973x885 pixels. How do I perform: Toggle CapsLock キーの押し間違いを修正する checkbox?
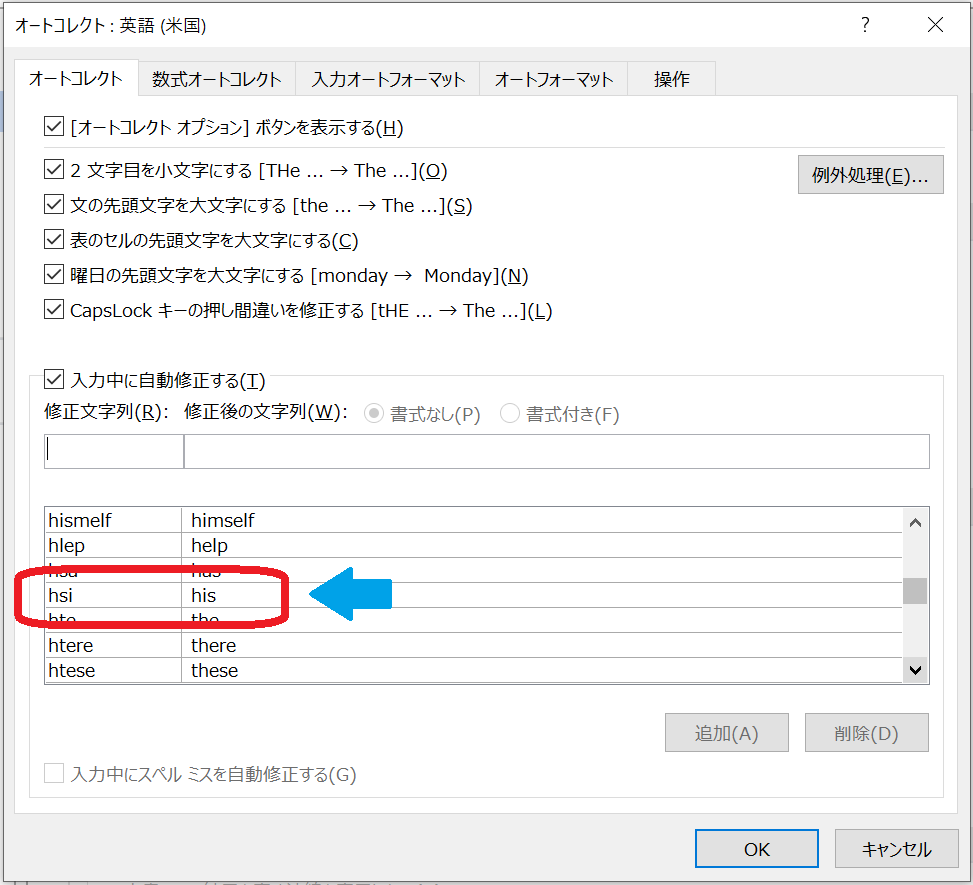(54, 309)
